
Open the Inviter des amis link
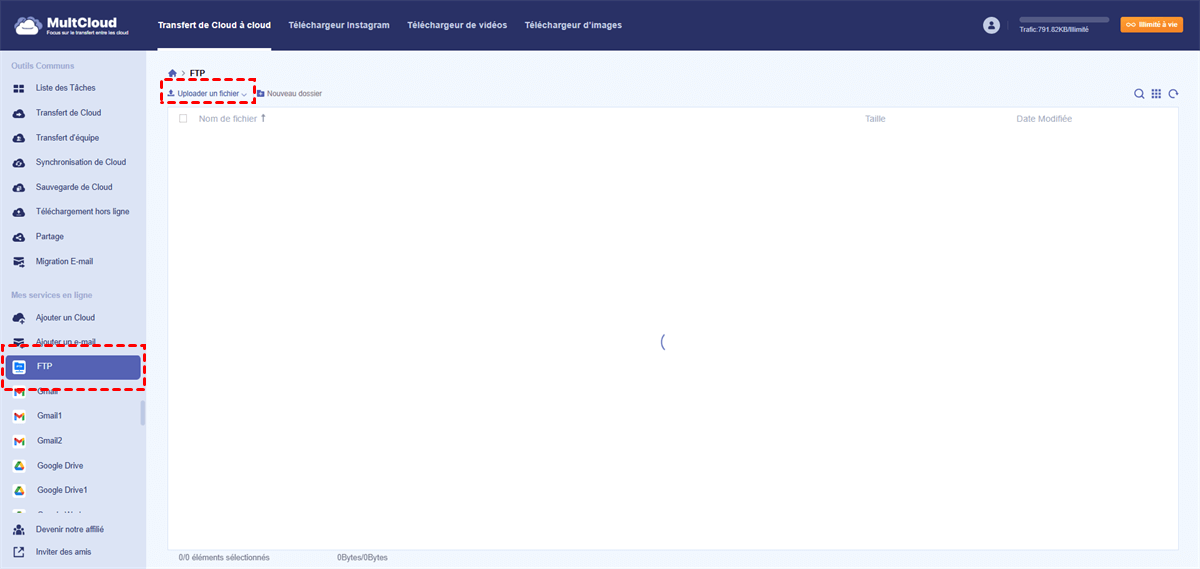(x=63, y=552)
